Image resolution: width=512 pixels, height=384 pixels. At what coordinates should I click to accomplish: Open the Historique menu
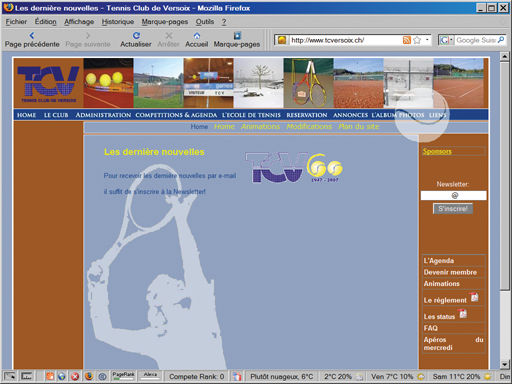pos(118,22)
